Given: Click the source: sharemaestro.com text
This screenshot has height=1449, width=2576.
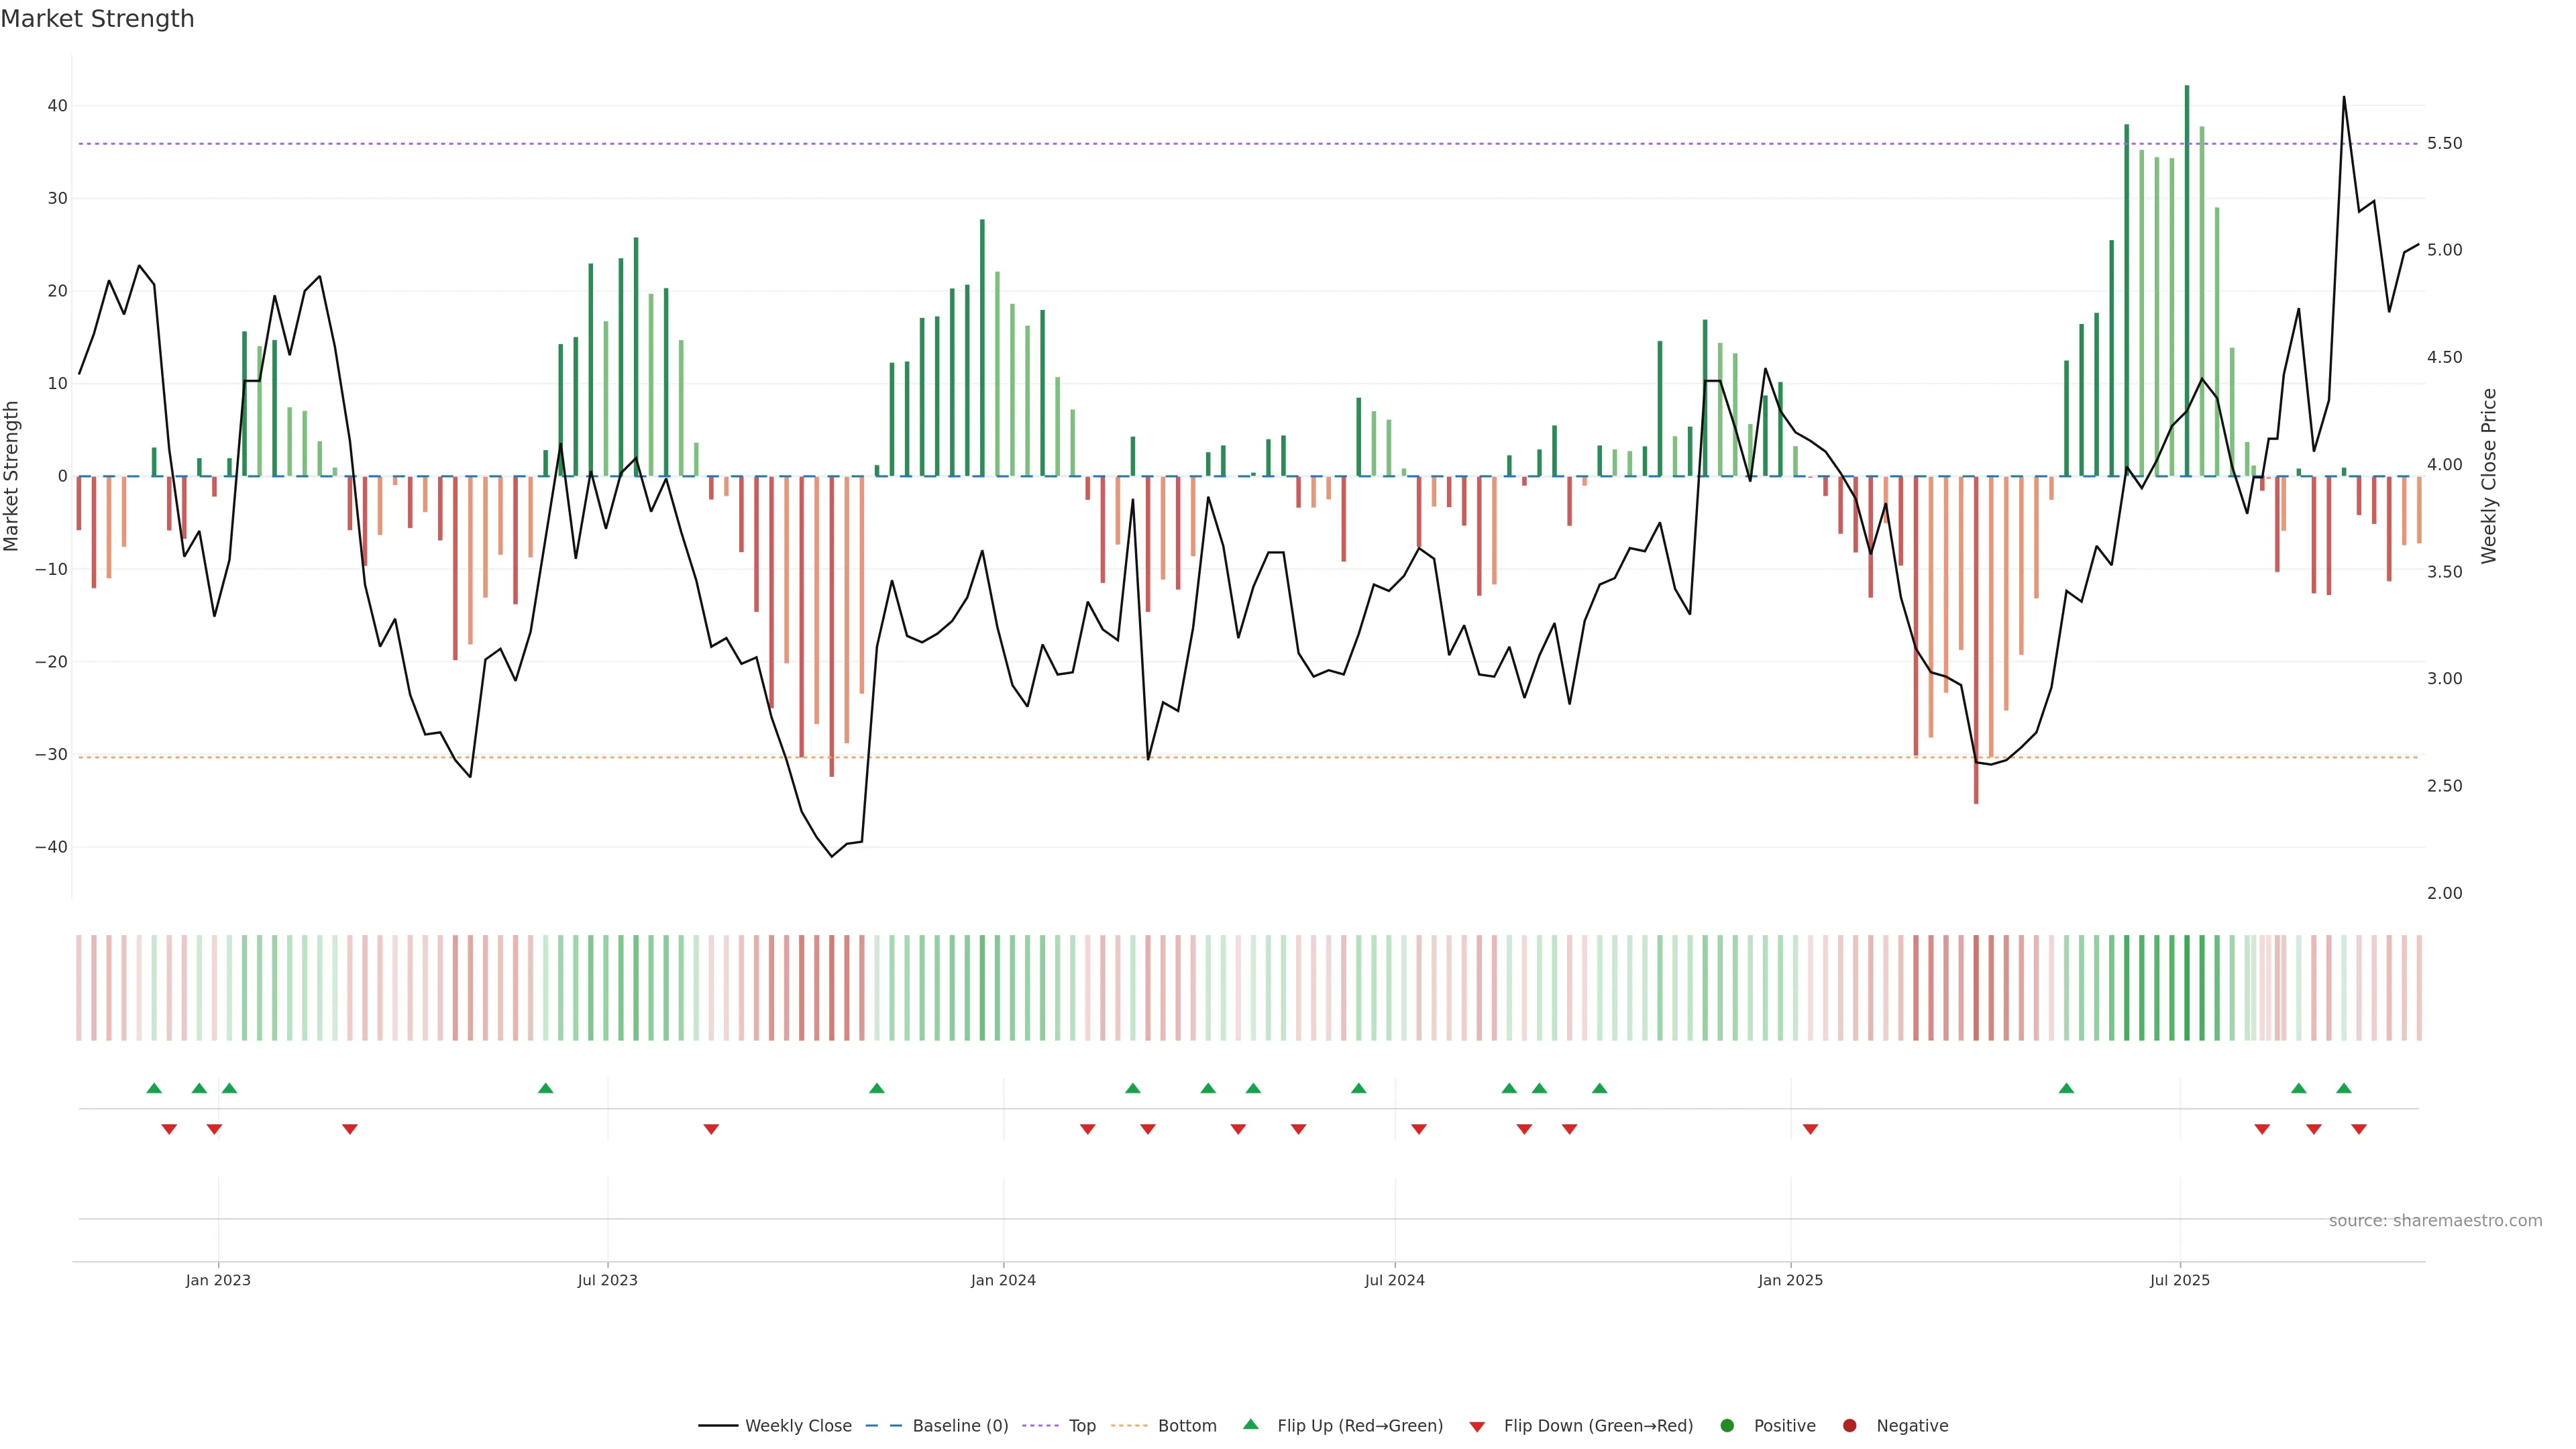Looking at the screenshot, I should point(2435,1220).
